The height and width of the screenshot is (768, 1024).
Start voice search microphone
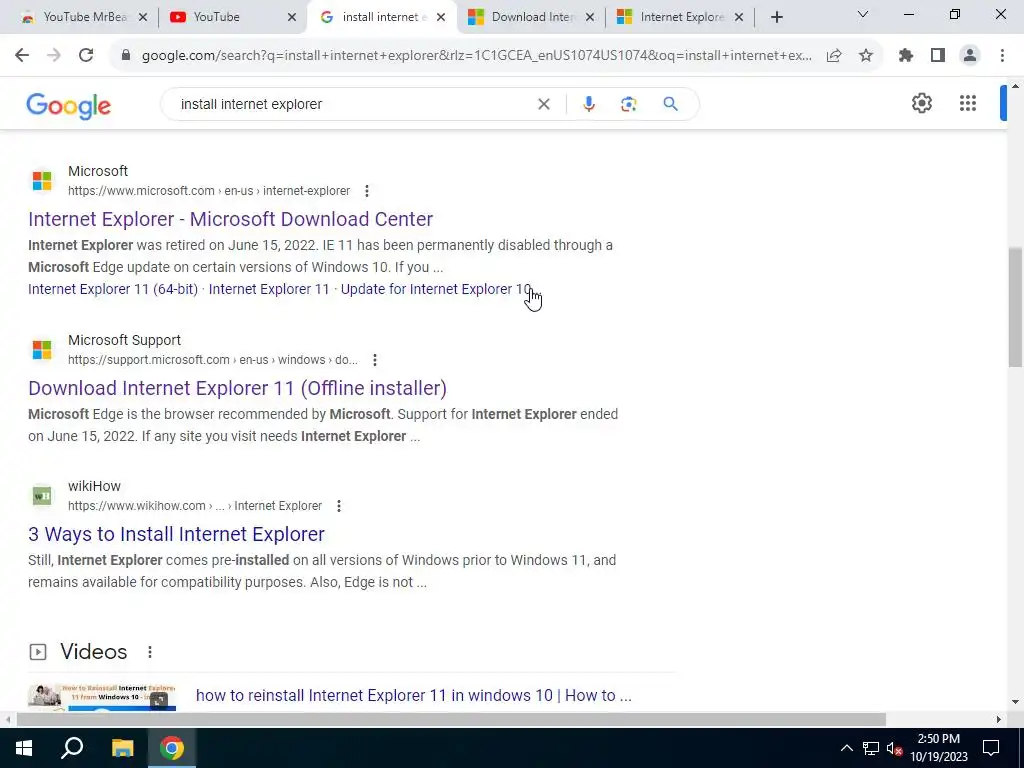pyautogui.click(x=588, y=104)
